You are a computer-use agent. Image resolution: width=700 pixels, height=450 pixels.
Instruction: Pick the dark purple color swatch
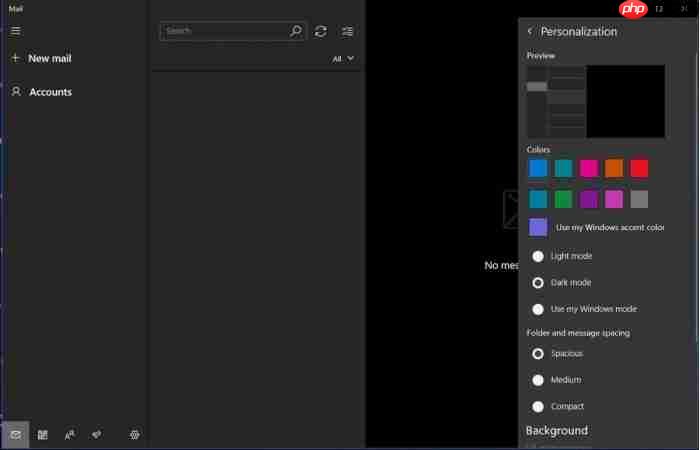(x=589, y=199)
